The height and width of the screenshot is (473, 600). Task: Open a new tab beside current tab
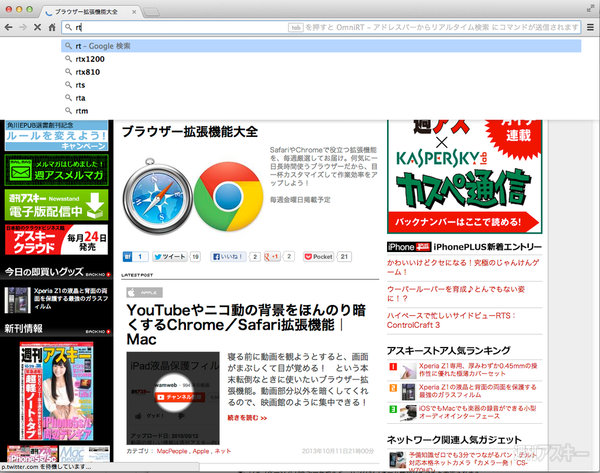(x=151, y=12)
